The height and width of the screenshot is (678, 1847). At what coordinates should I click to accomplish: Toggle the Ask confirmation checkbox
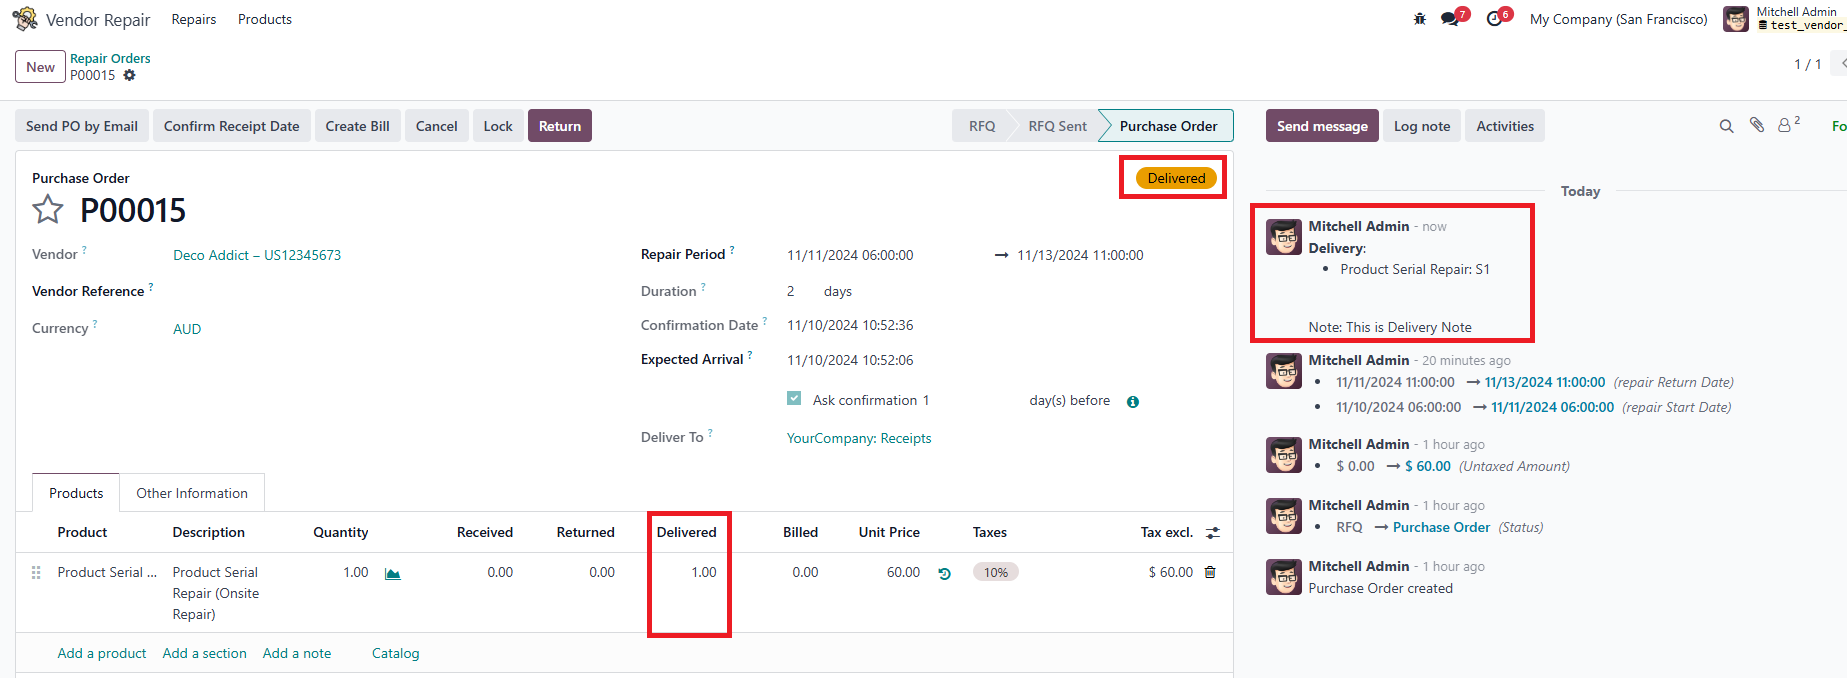tap(794, 399)
